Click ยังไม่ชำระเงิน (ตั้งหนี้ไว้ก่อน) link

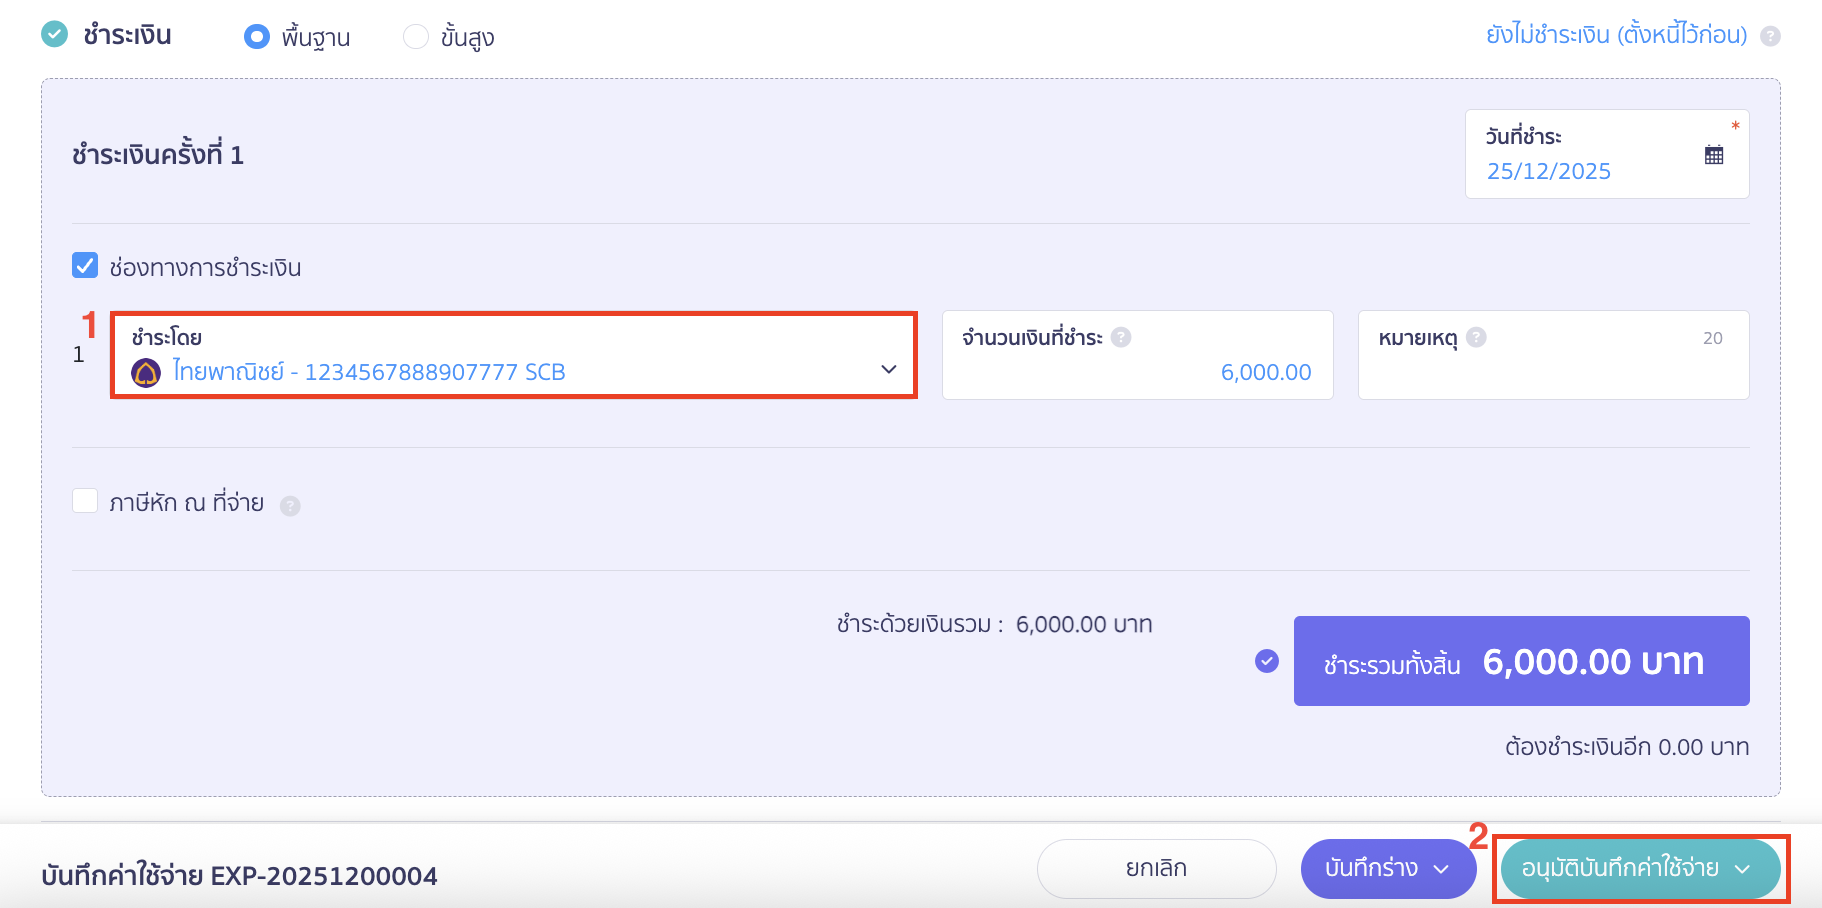pyautogui.click(x=1616, y=35)
